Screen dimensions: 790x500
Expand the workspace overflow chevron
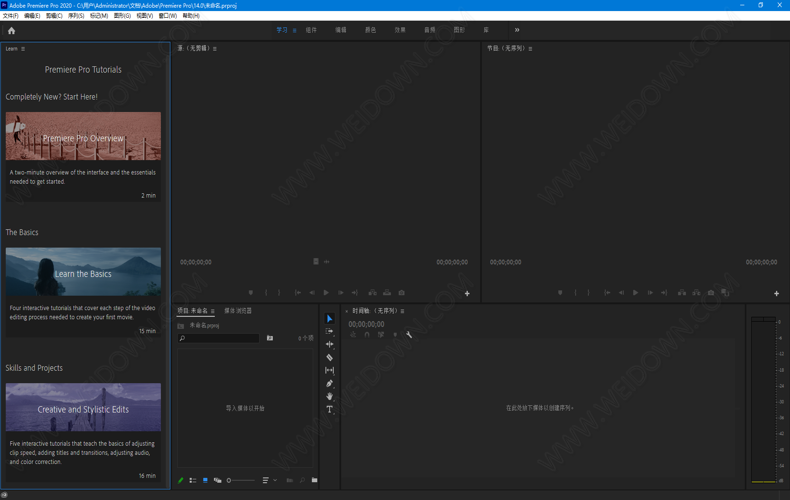tap(517, 30)
